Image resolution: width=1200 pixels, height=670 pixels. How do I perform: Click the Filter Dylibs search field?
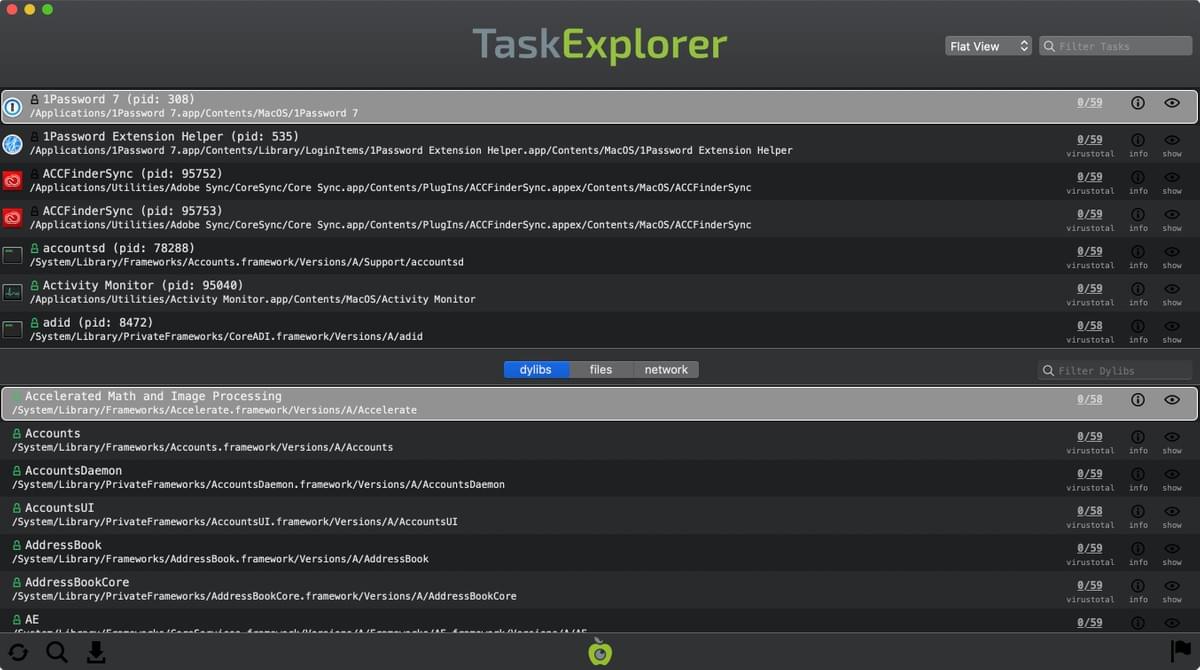[x=1115, y=371]
